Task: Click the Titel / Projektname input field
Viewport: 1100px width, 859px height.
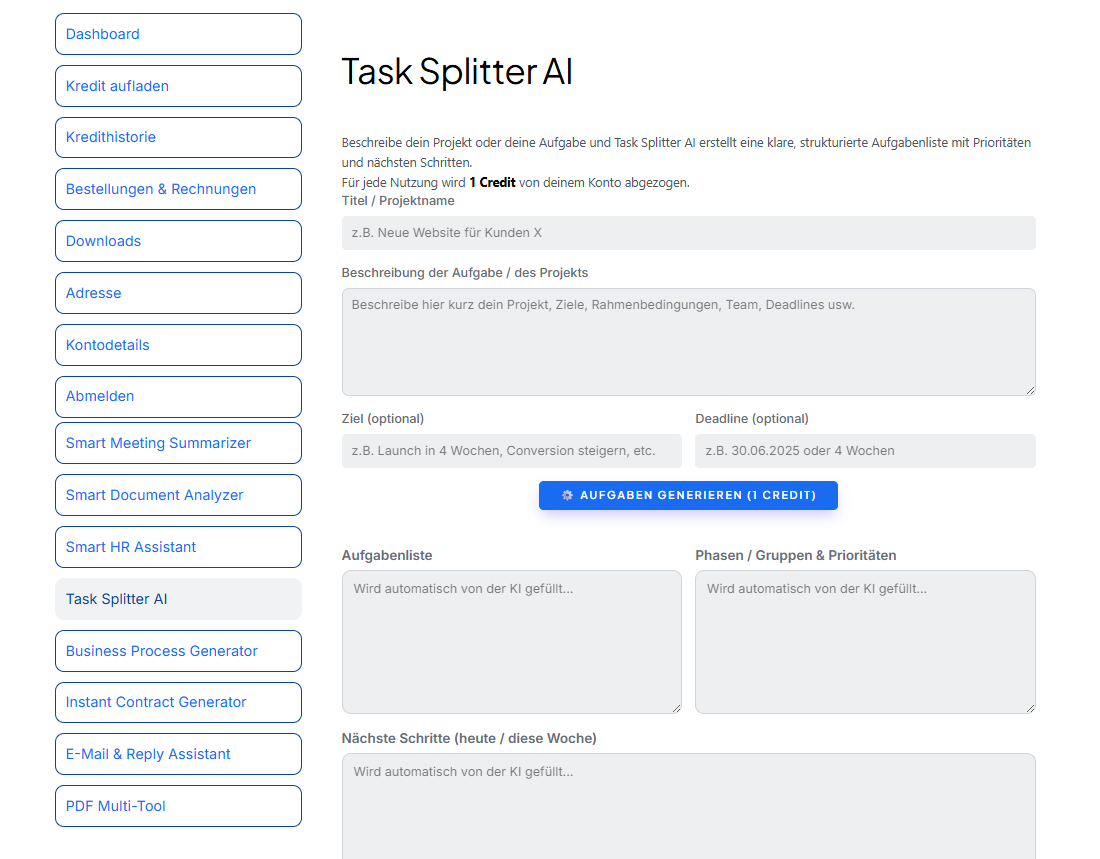Action: pos(688,233)
